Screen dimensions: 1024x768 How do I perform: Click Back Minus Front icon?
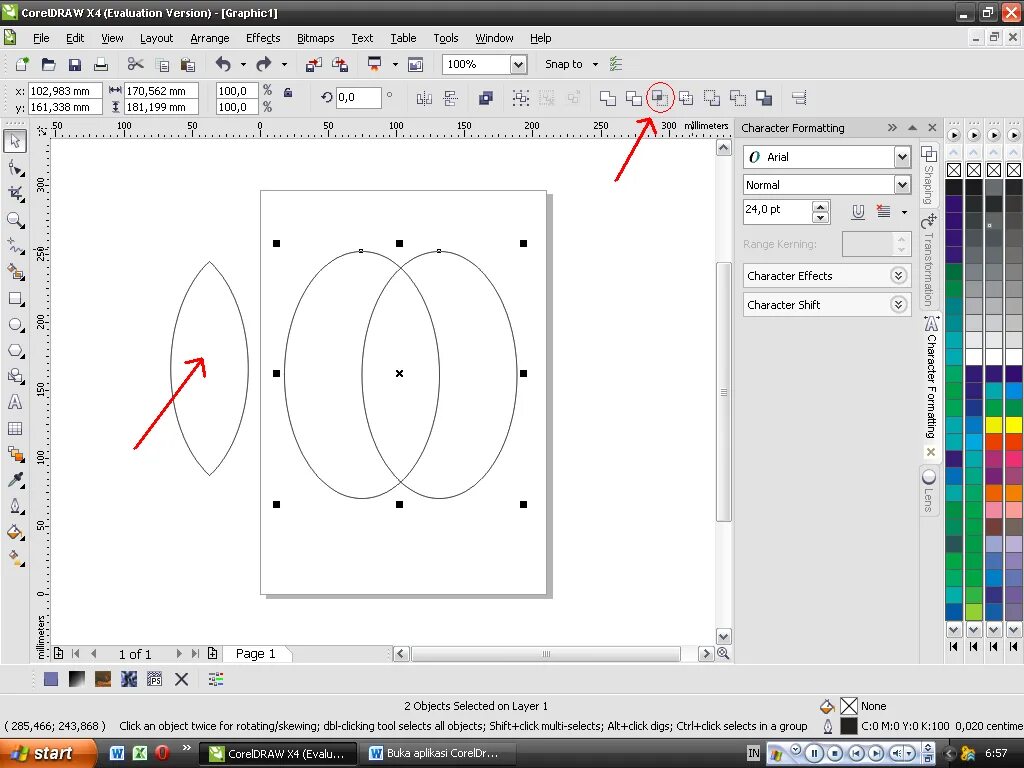coord(738,98)
